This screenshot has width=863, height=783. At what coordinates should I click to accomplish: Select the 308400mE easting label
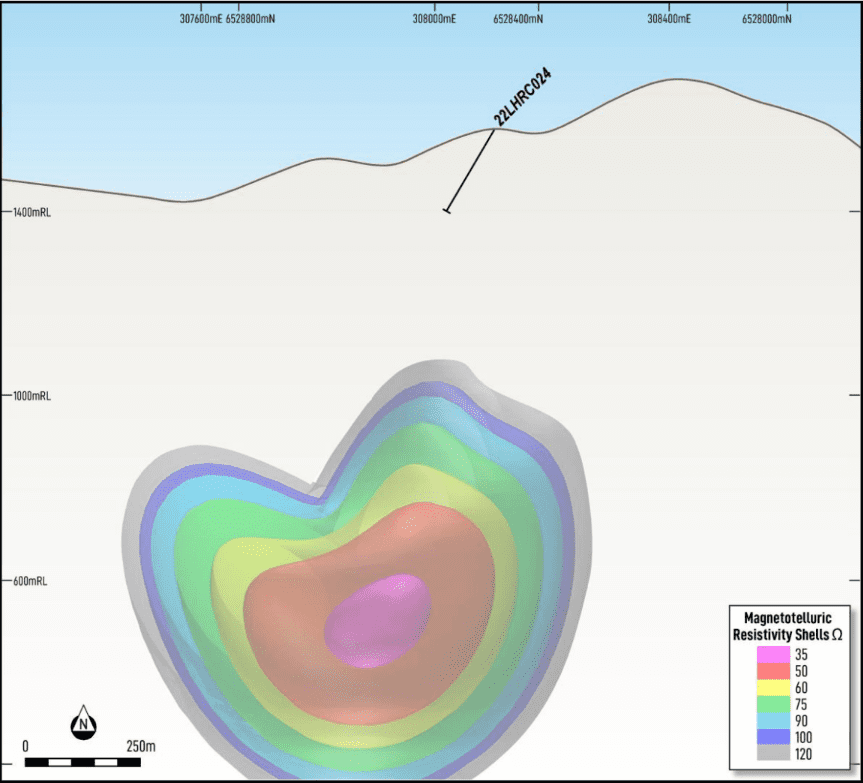click(x=669, y=18)
